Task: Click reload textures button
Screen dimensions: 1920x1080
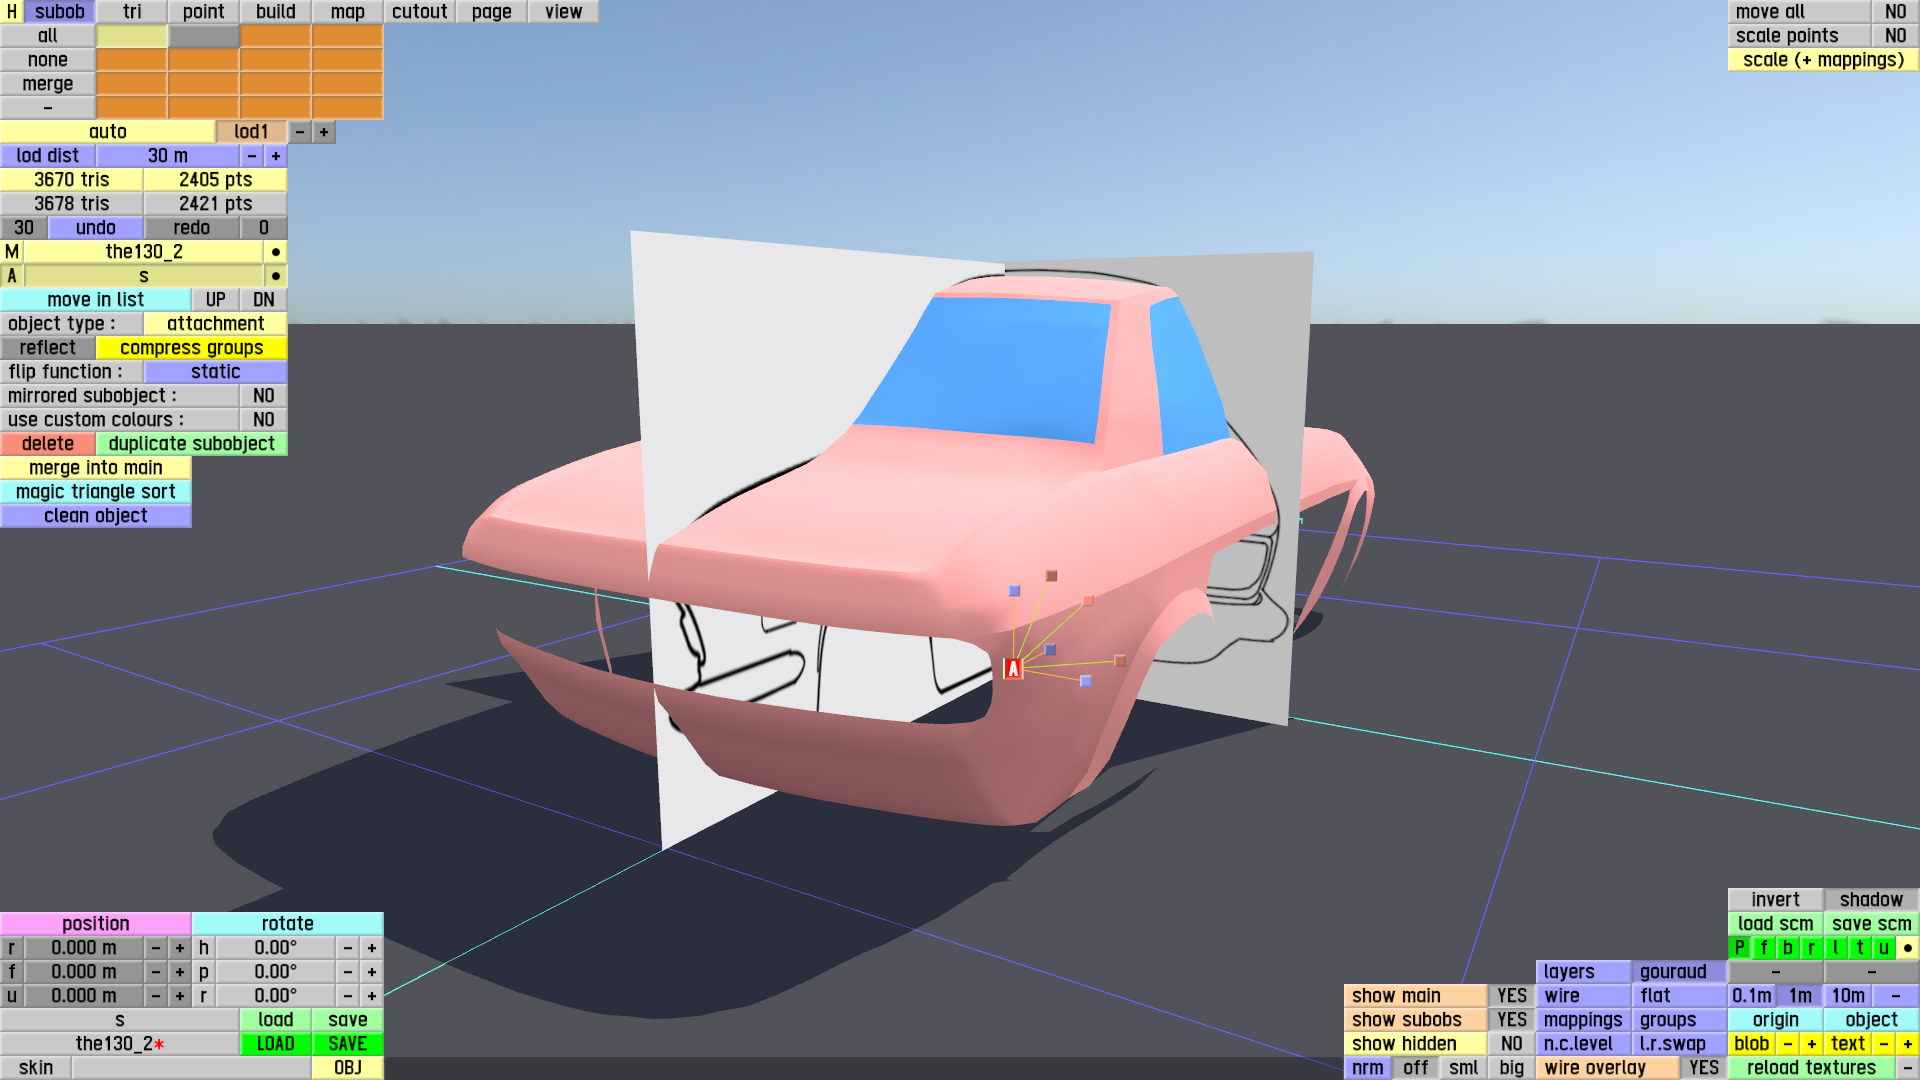Action: tap(1811, 1068)
